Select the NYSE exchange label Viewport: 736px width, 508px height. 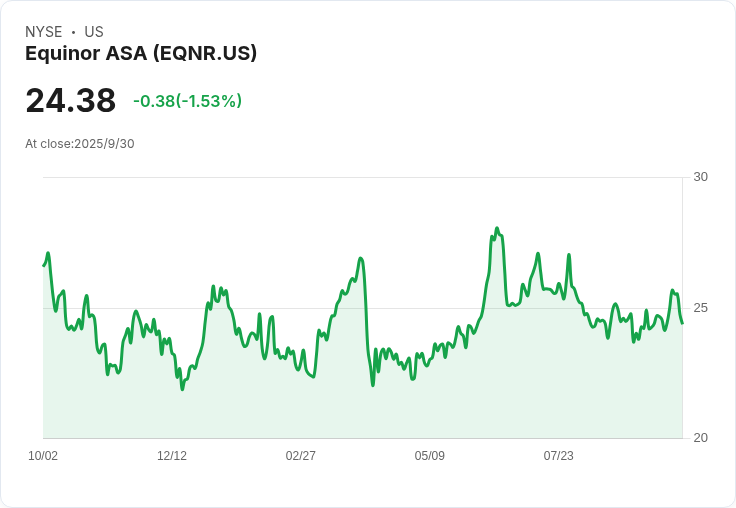[44, 32]
